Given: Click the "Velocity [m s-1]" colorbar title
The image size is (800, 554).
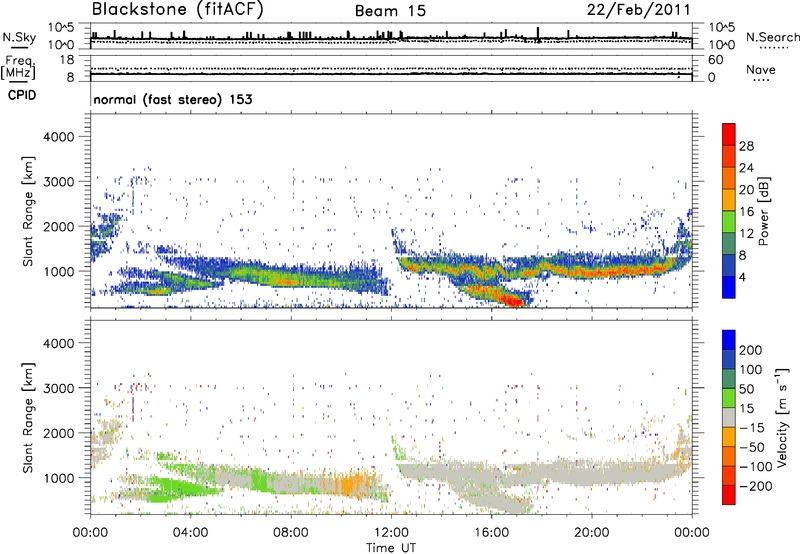Looking at the screenshot, I should tap(783, 417).
